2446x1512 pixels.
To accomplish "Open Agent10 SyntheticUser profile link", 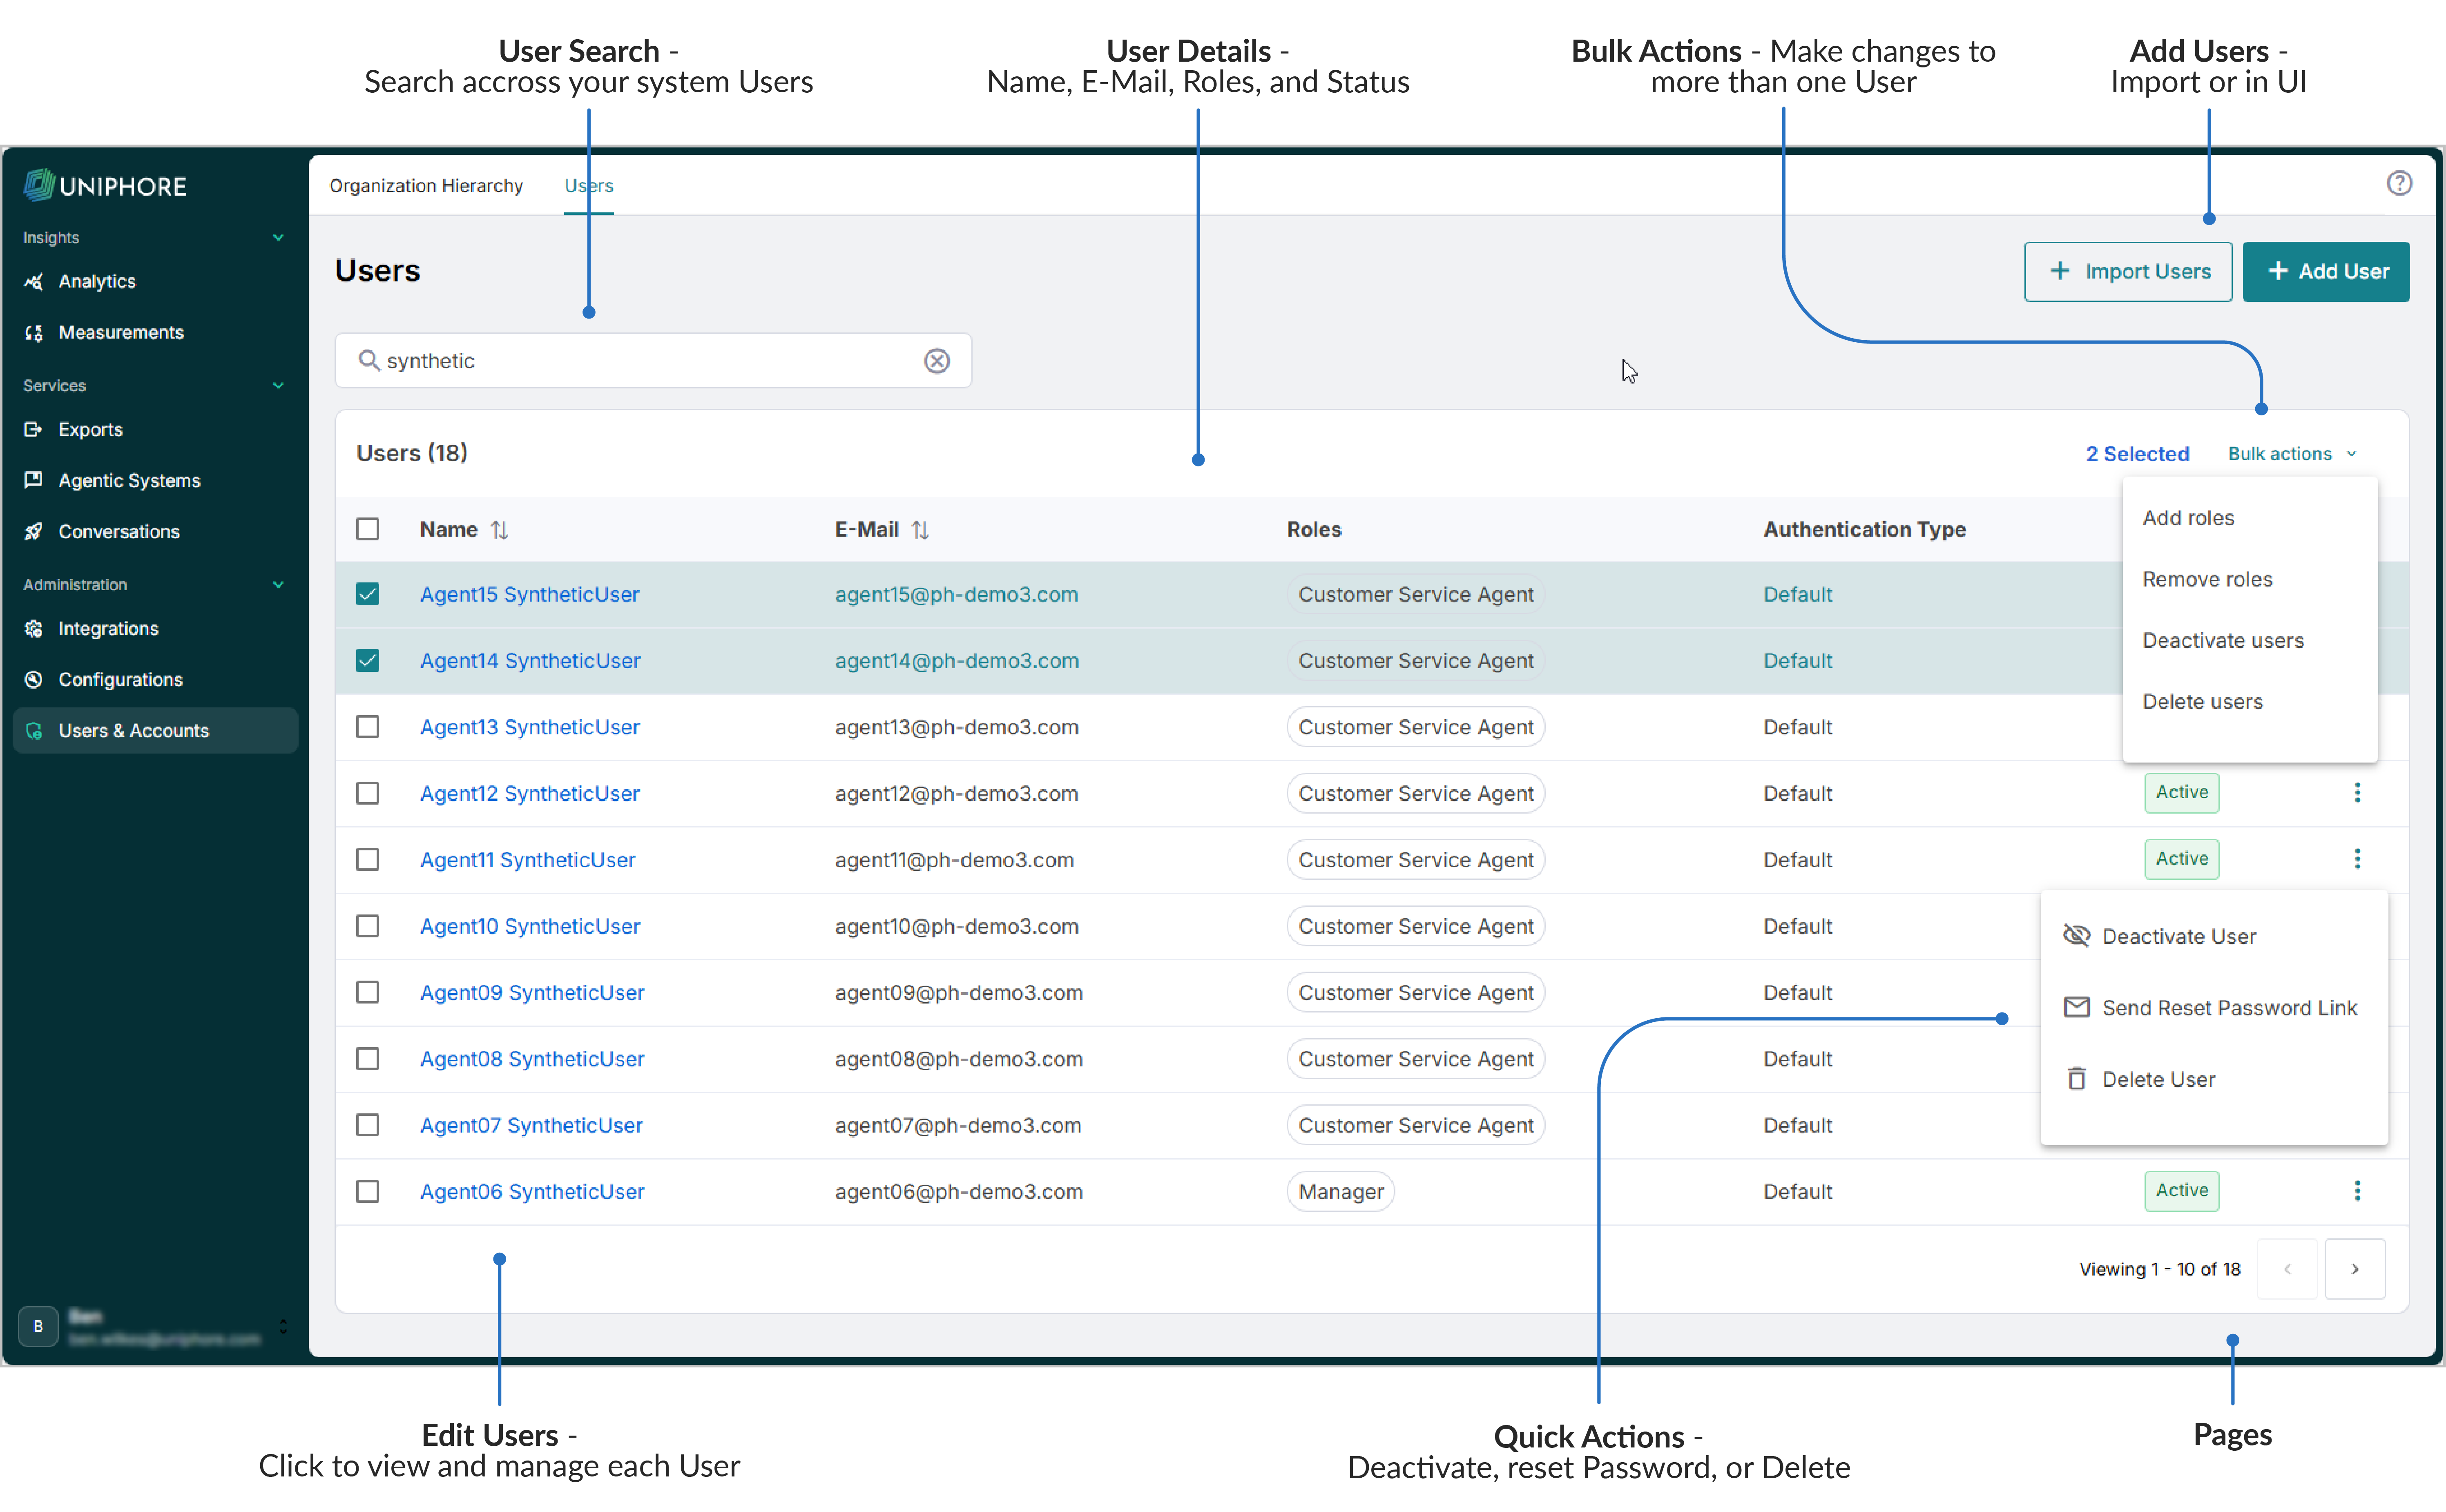I will (530, 926).
